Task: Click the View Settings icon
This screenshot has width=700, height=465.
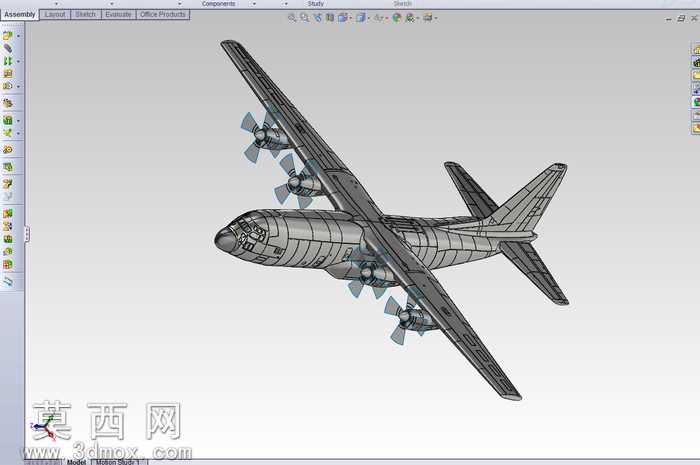Action: click(428, 18)
